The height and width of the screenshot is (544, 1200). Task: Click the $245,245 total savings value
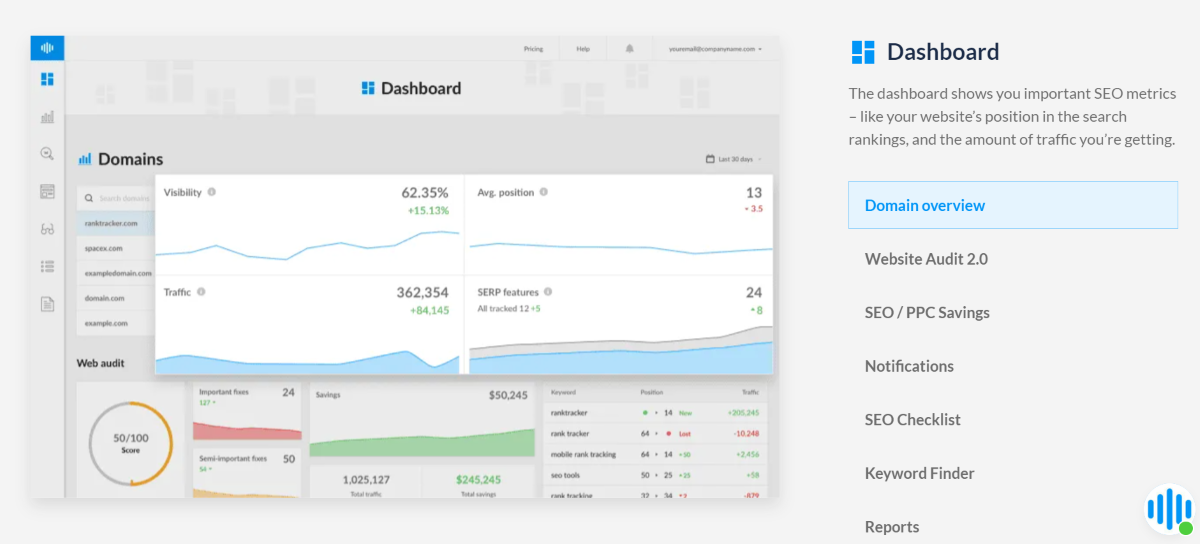479,479
